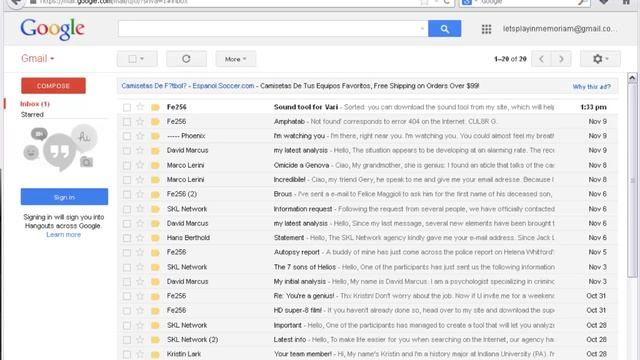Click importance marker on 'Re: You're a genius!' email

155,296
